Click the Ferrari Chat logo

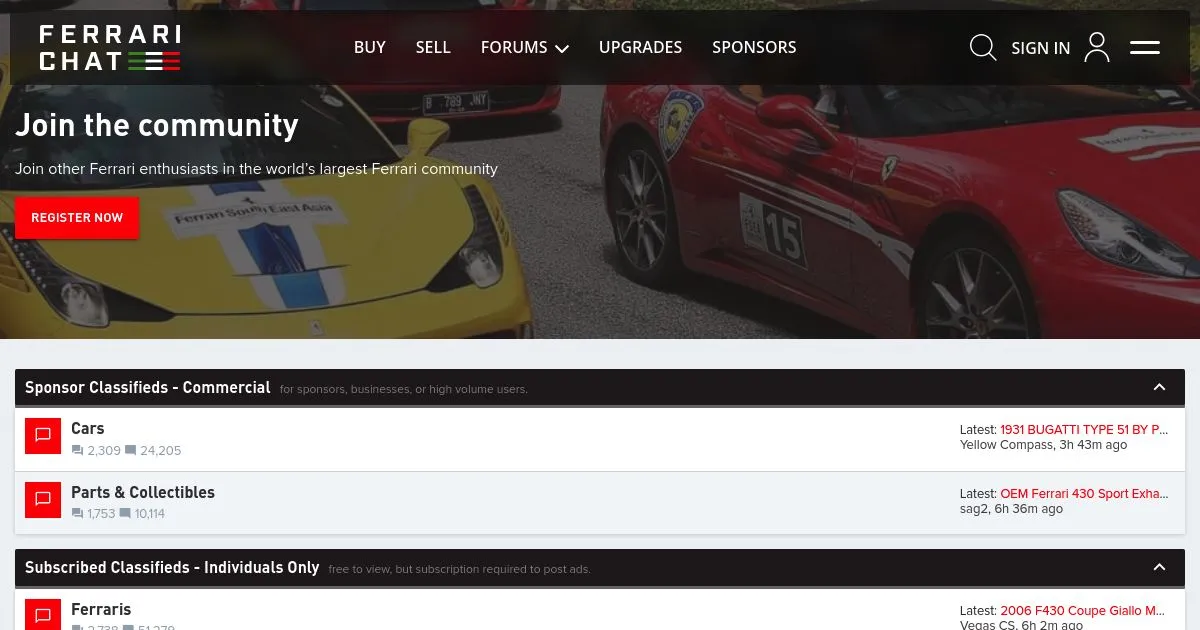(x=110, y=48)
